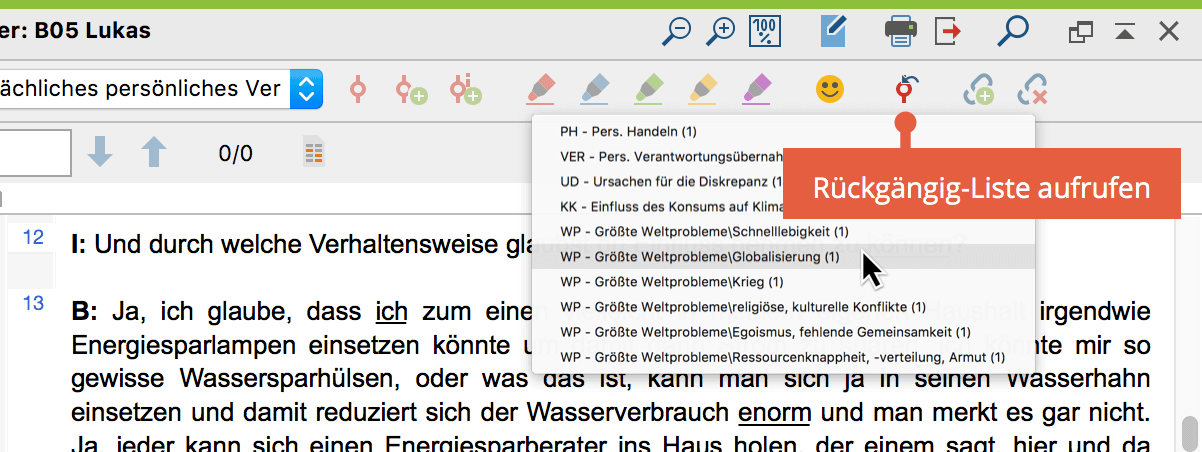
Task: Open search in document magnifier
Action: pyautogui.click(x=1013, y=32)
